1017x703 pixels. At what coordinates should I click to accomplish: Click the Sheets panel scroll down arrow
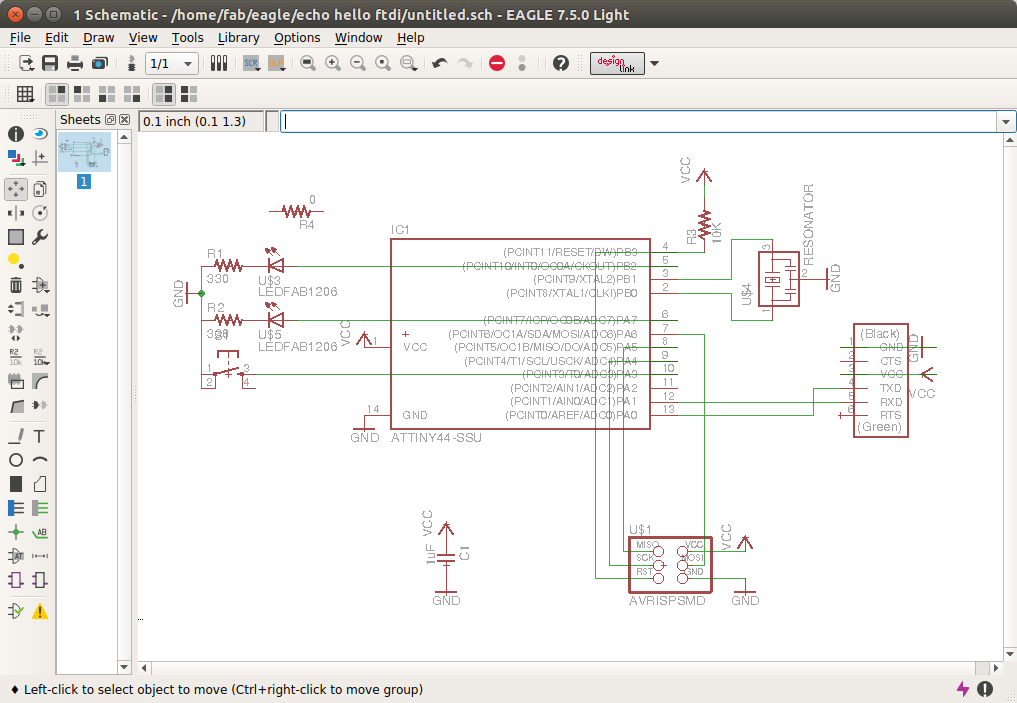[x=125, y=667]
